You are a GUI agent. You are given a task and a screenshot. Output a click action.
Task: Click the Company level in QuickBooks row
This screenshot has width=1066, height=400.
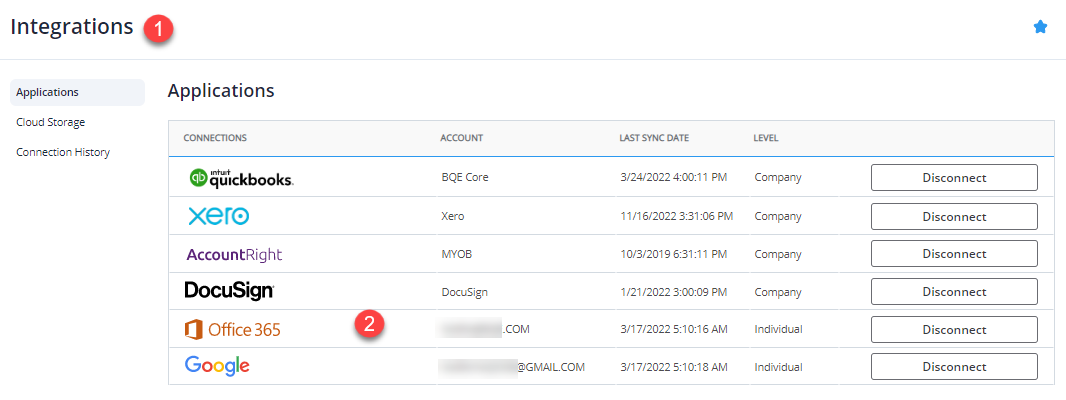(778, 178)
